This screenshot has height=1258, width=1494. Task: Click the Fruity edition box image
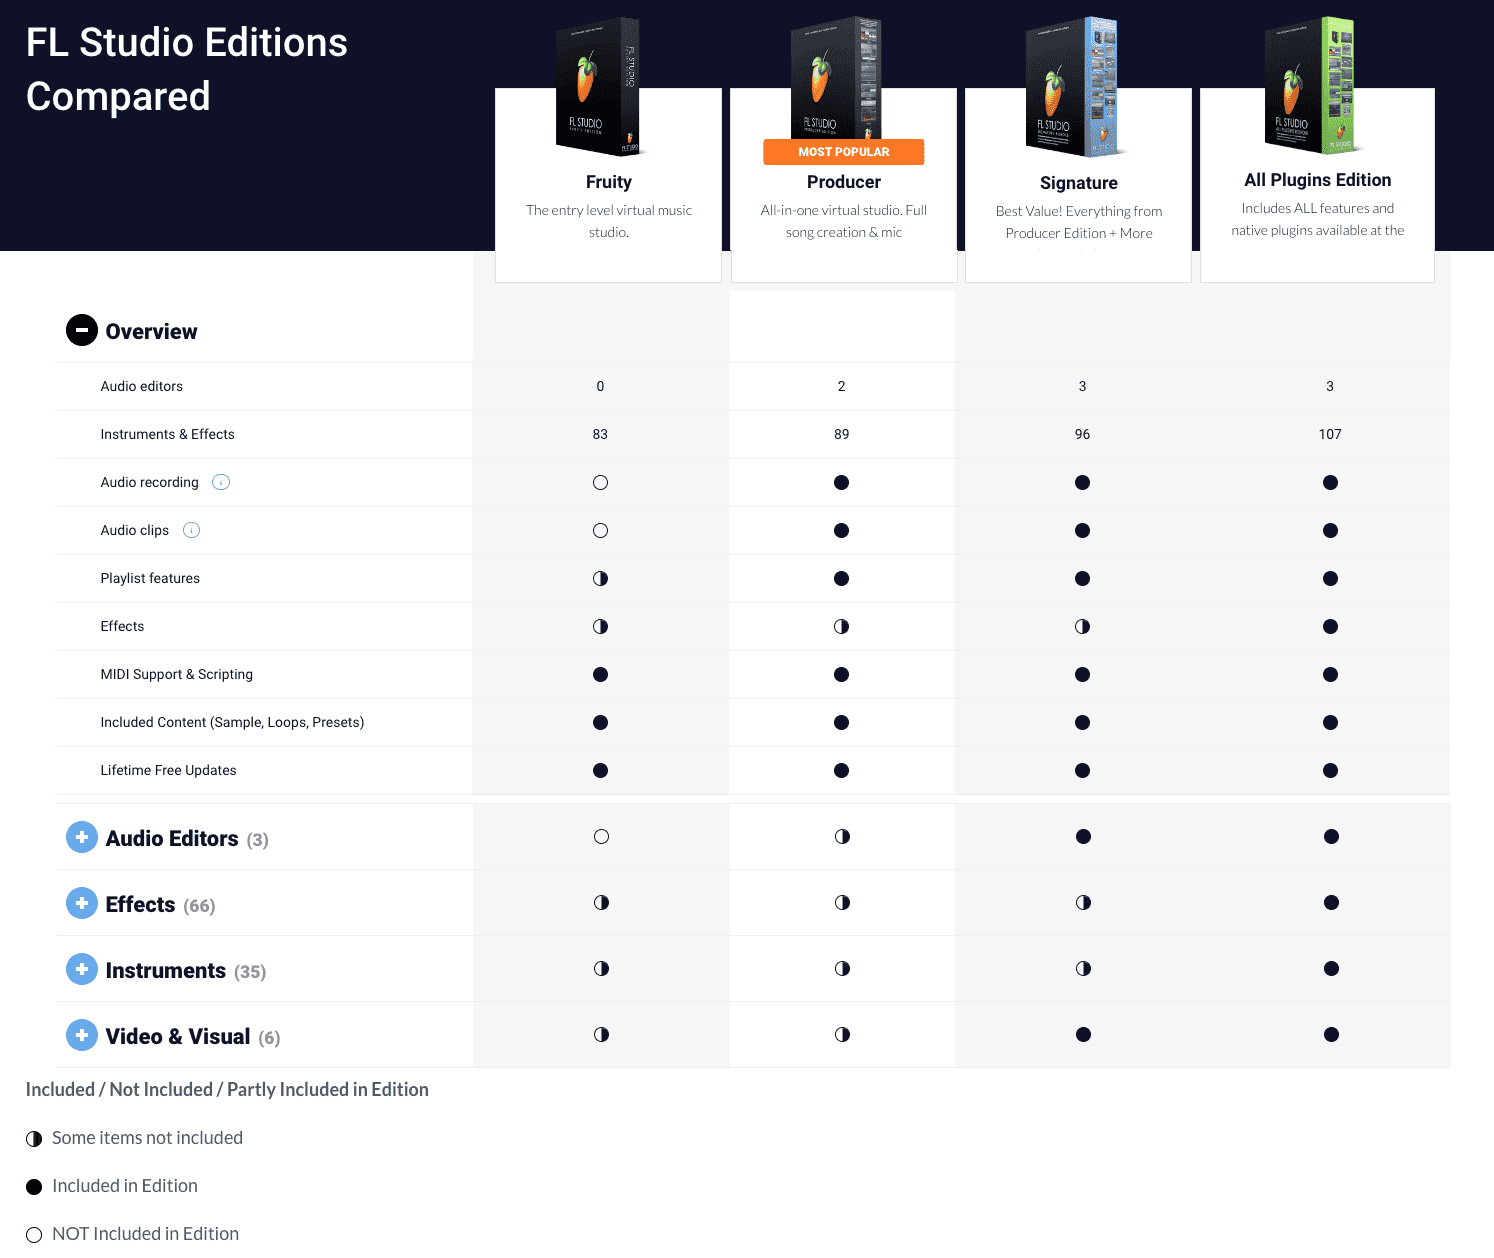click(600, 88)
